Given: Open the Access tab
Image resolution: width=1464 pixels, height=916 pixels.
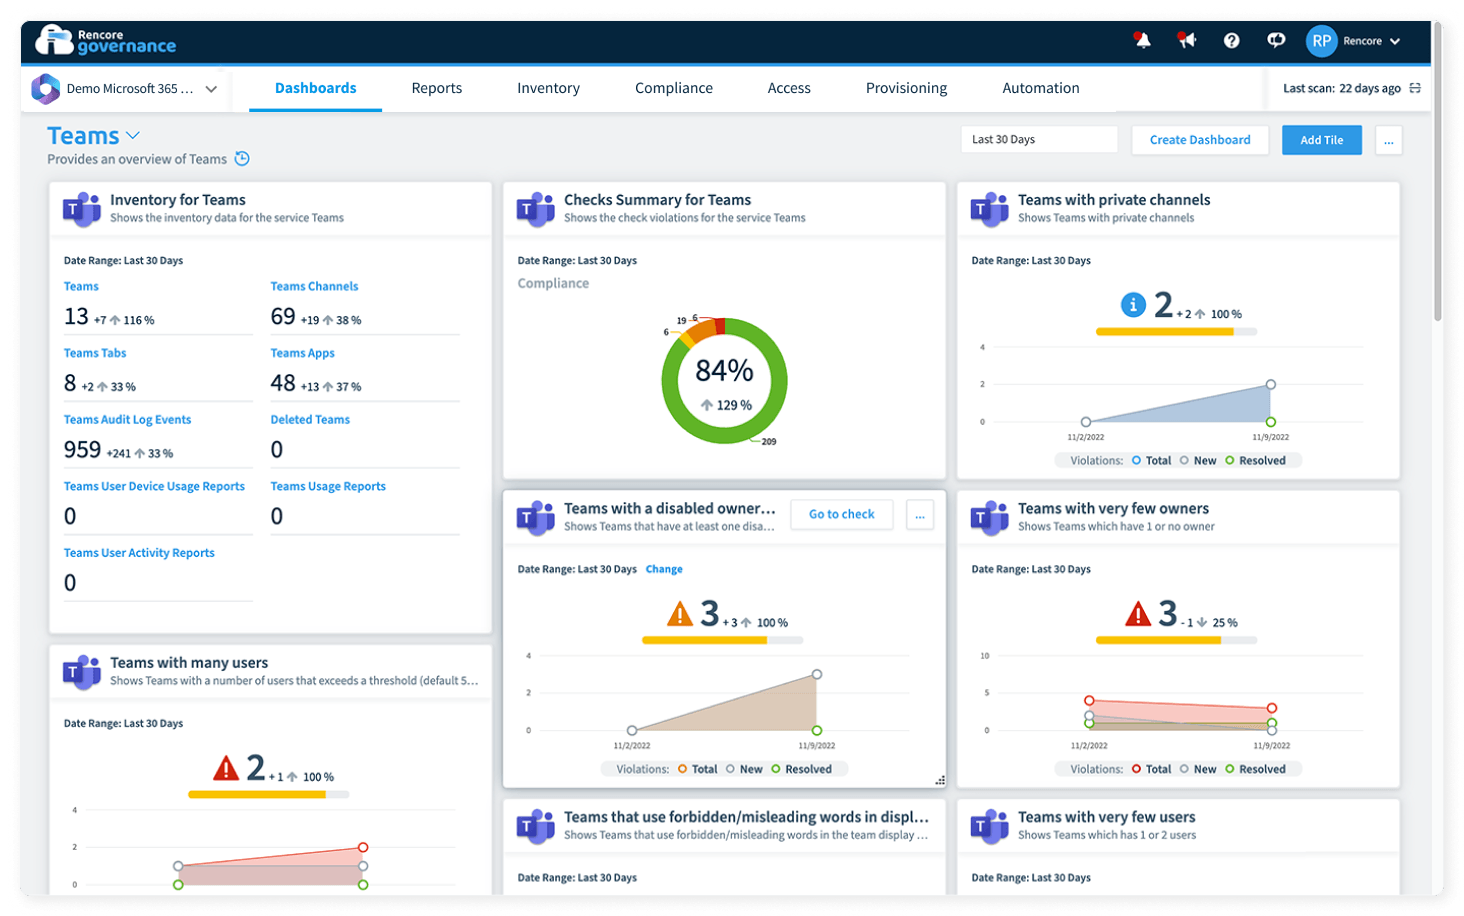Looking at the screenshot, I should (x=789, y=88).
